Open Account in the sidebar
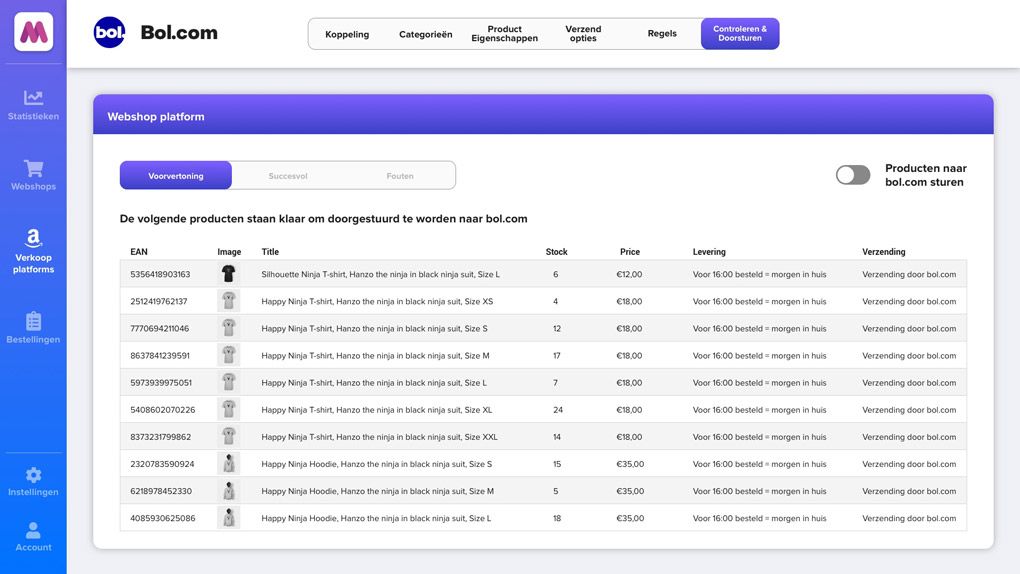Image resolution: width=1020 pixels, height=574 pixels. [33, 537]
